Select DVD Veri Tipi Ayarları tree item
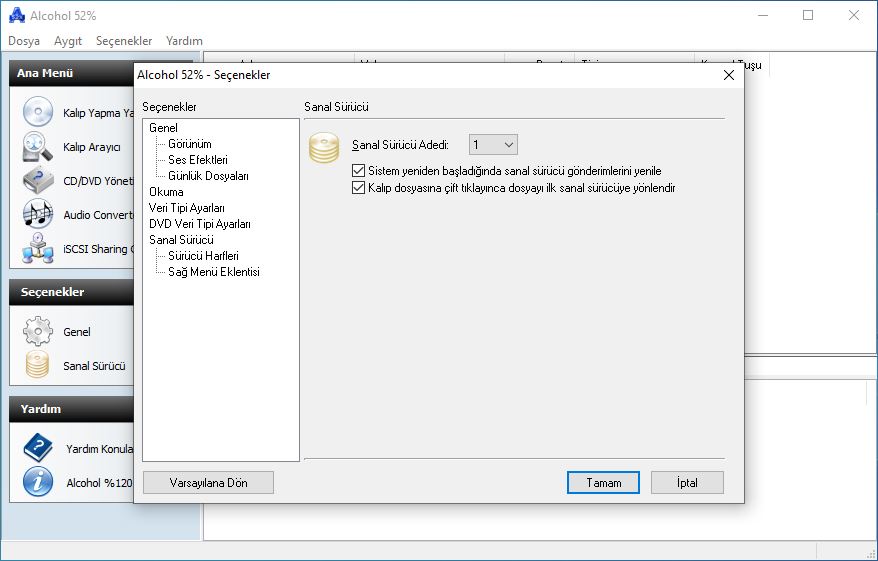This screenshot has height=561, width=878. pyautogui.click(x=199, y=224)
